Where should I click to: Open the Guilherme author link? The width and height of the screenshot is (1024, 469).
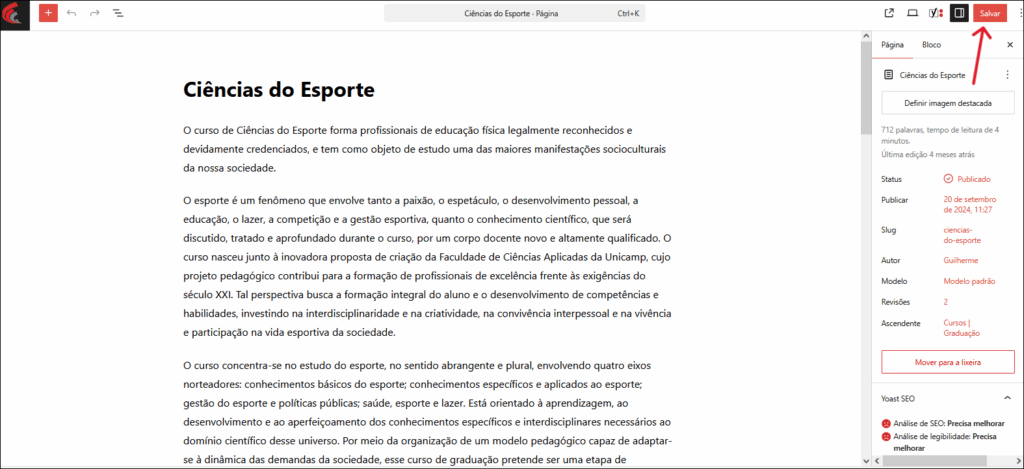[x=960, y=260]
